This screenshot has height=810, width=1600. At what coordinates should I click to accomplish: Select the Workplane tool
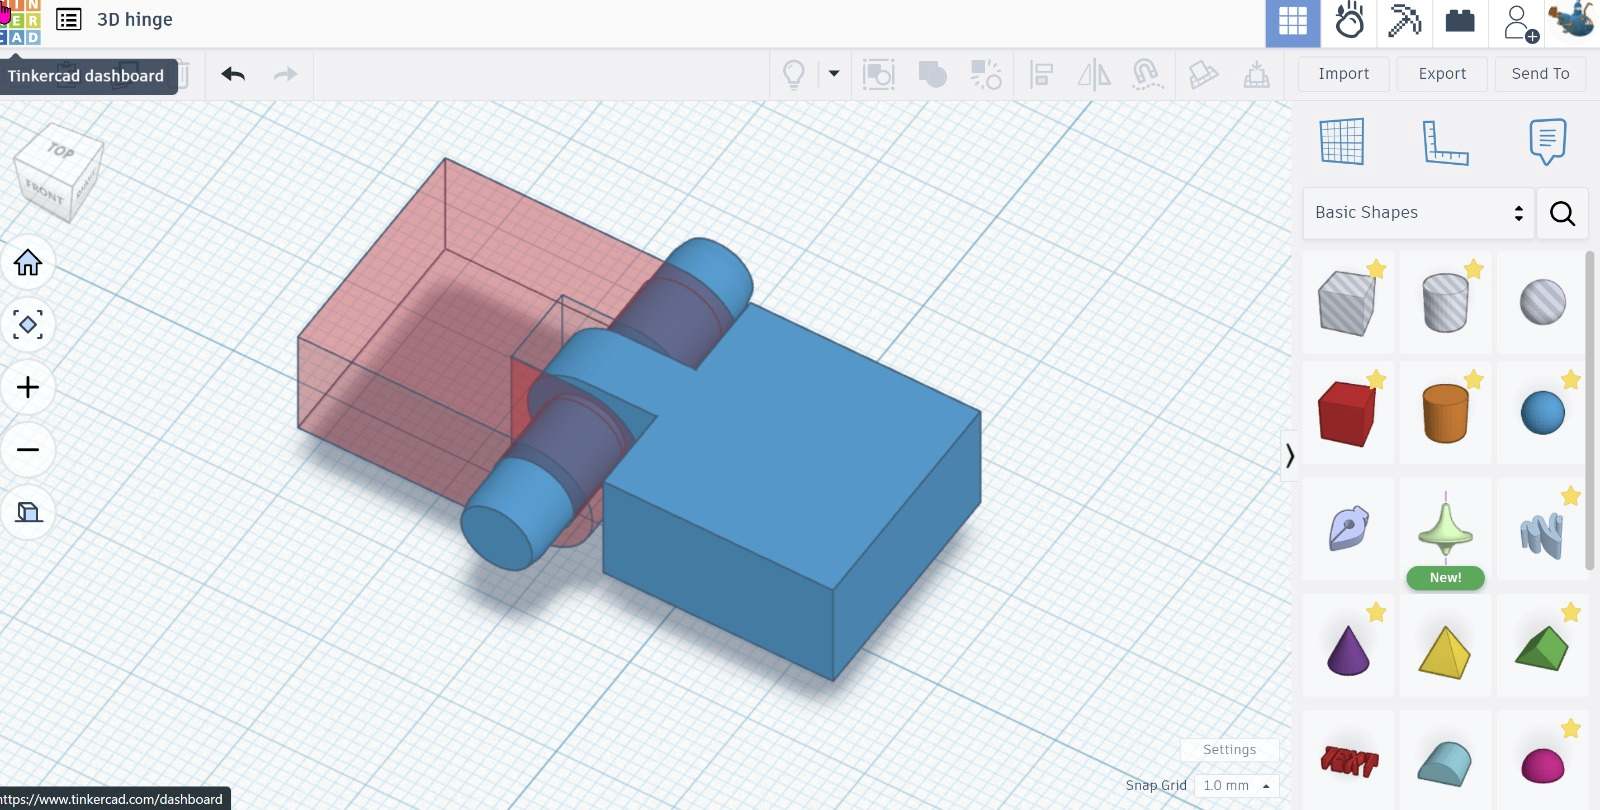point(1341,141)
